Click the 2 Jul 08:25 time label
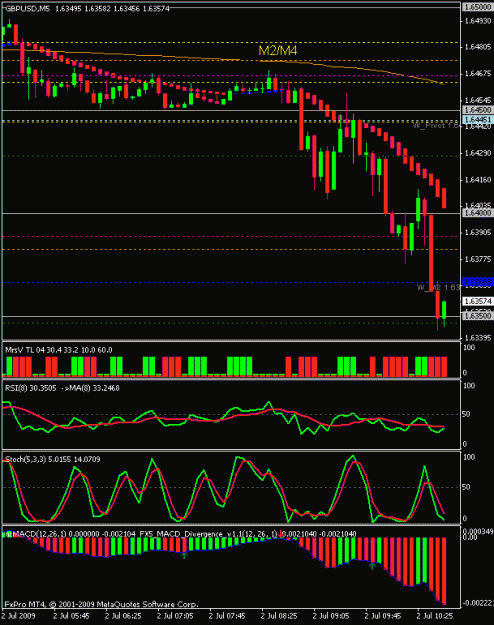Image resolution: width=494 pixels, height=625 pixels. tap(279, 616)
